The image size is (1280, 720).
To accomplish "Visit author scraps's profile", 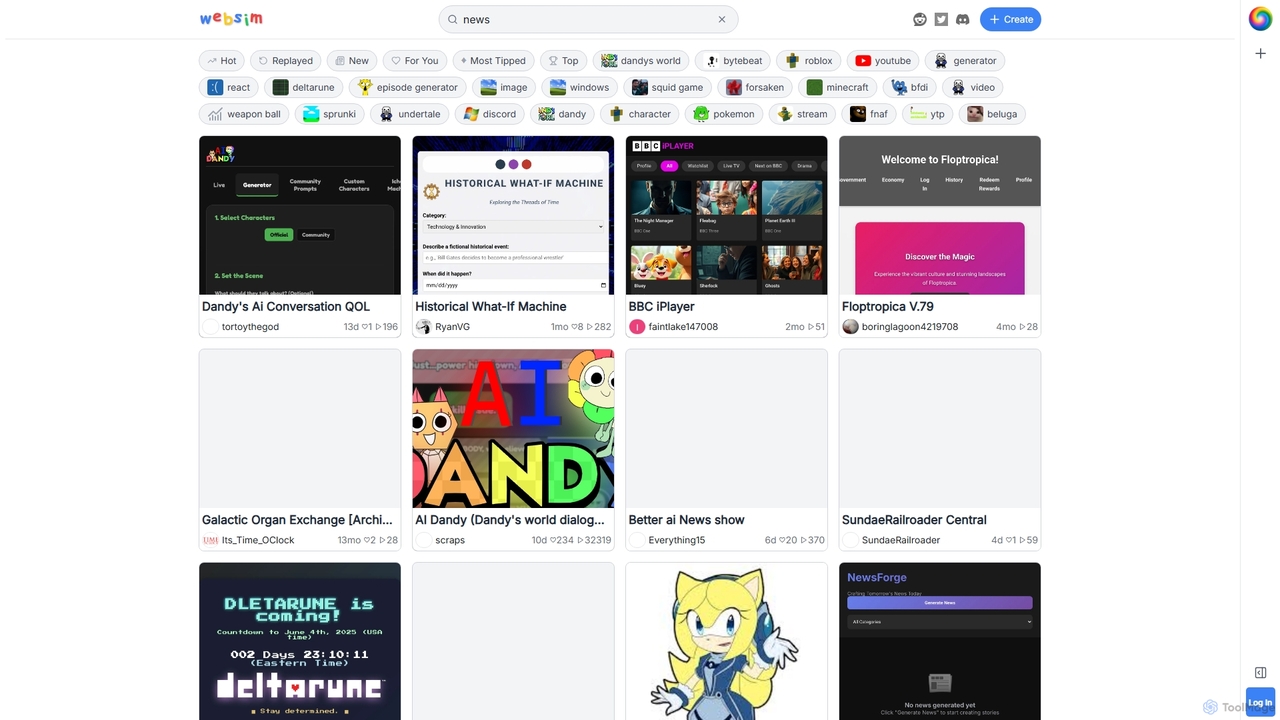I will click(x=450, y=540).
